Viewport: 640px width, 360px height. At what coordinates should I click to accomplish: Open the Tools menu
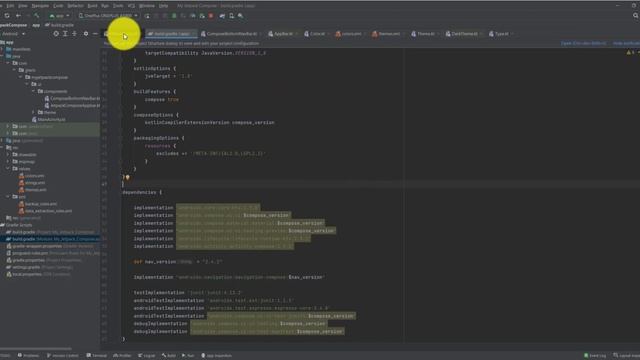pos(118,6)
